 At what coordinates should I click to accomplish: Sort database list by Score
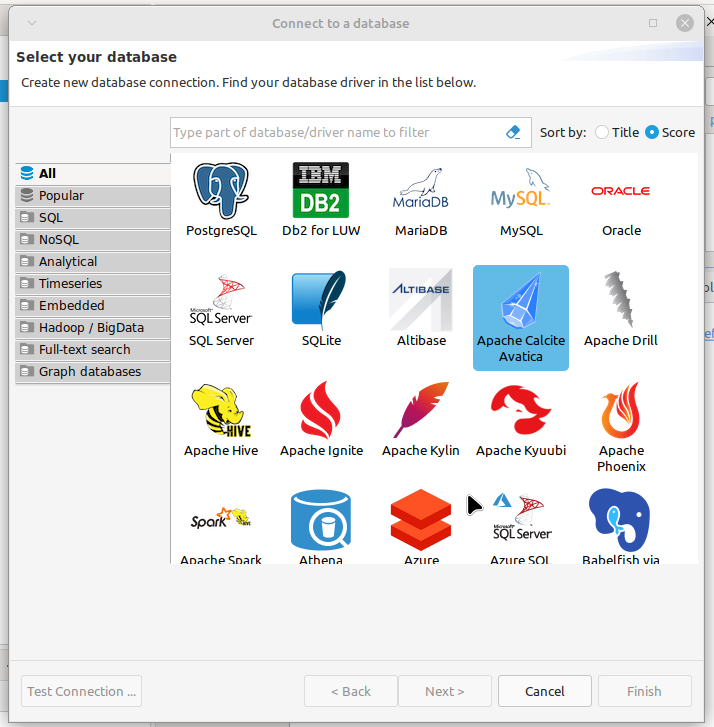[670, 132]
